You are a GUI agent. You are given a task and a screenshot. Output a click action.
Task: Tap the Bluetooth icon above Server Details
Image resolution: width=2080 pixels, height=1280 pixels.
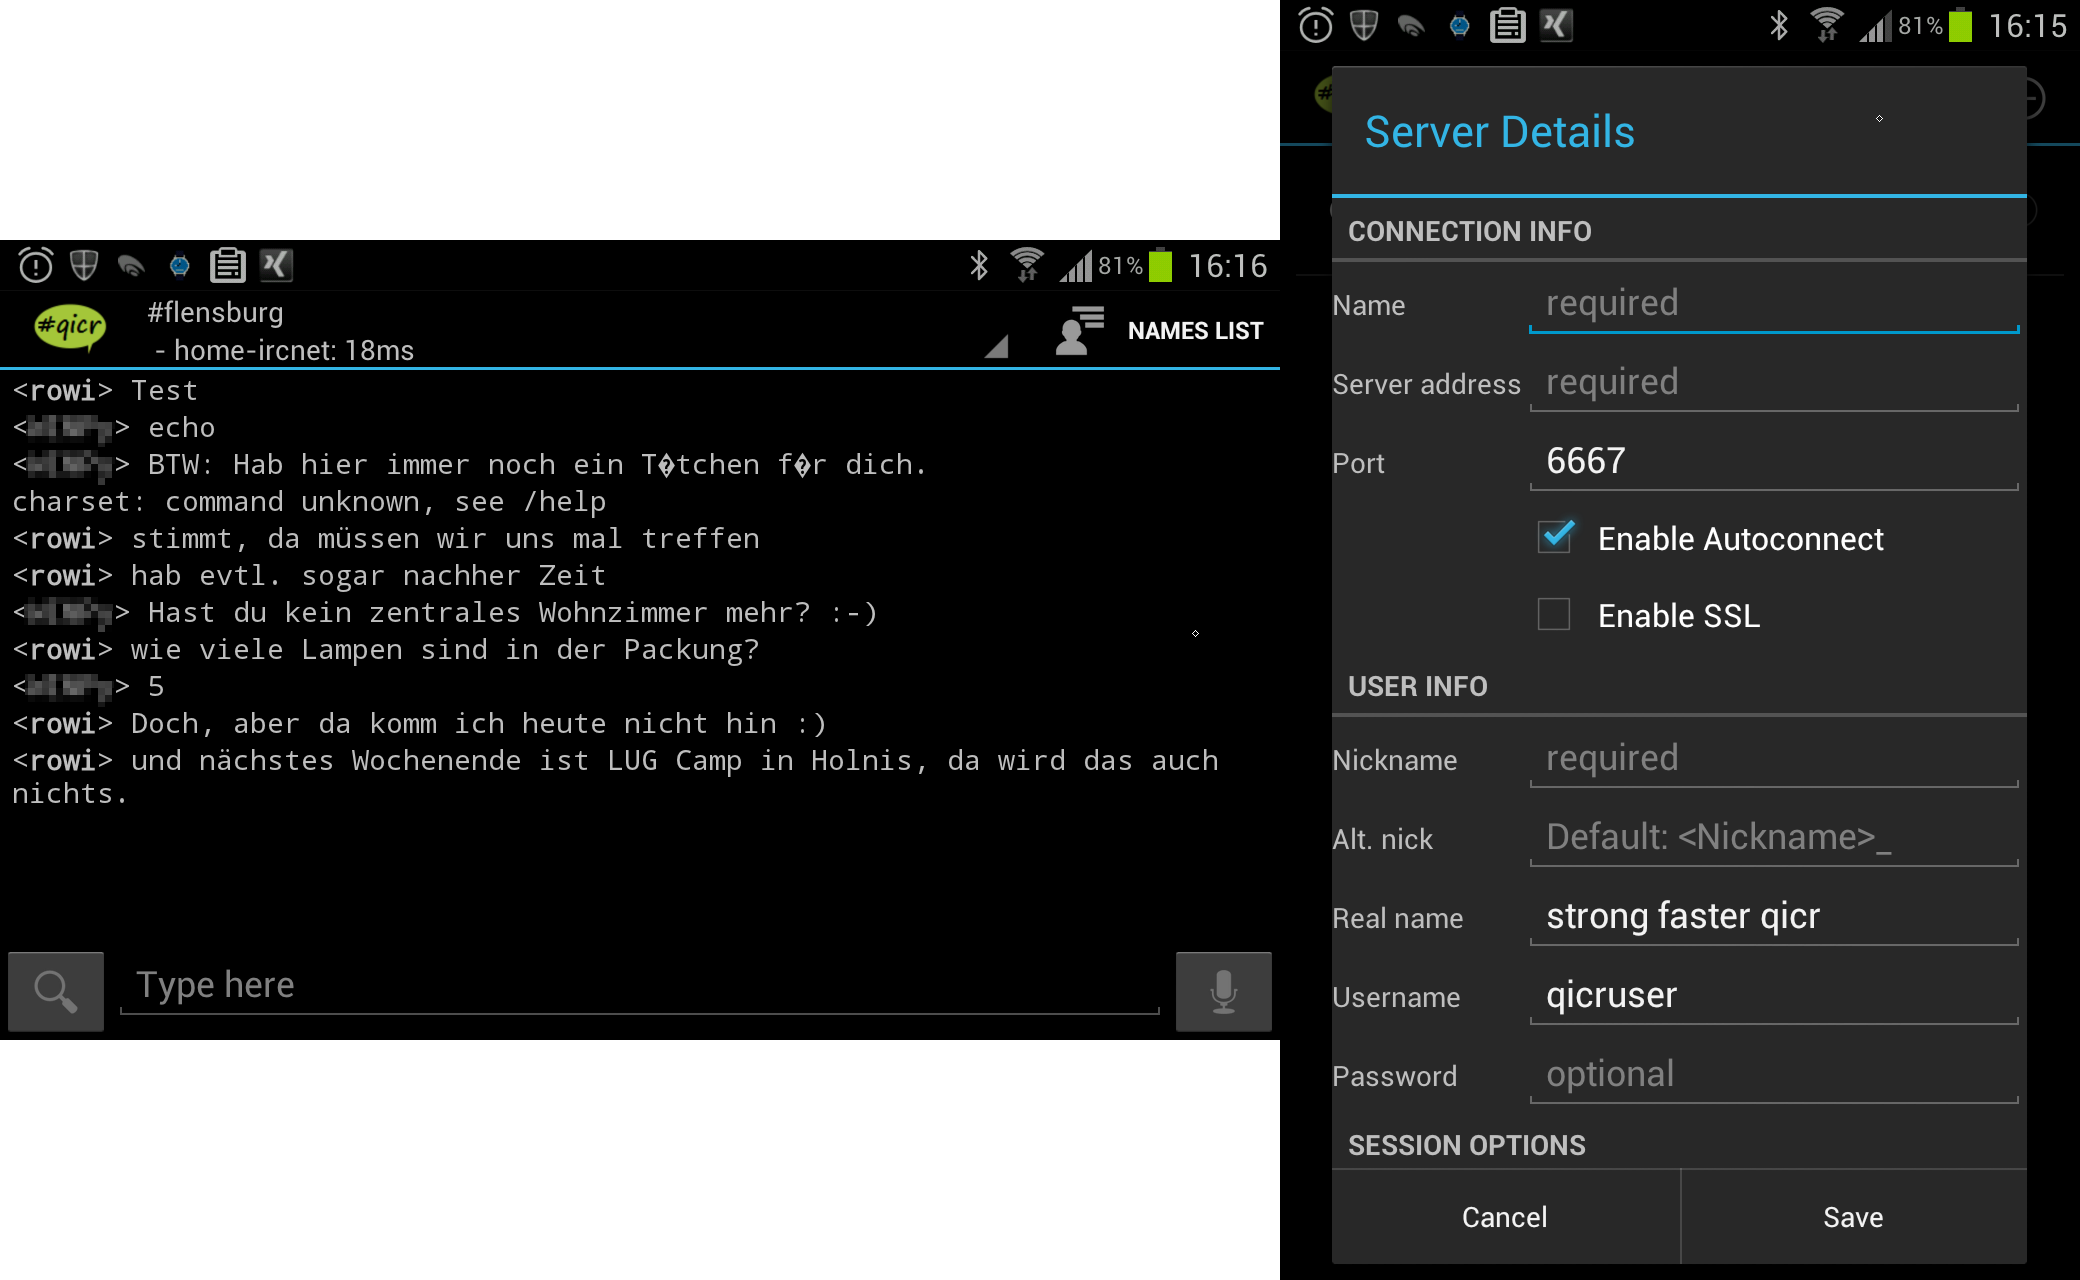pyautogui.click(x=1779, y=25)
